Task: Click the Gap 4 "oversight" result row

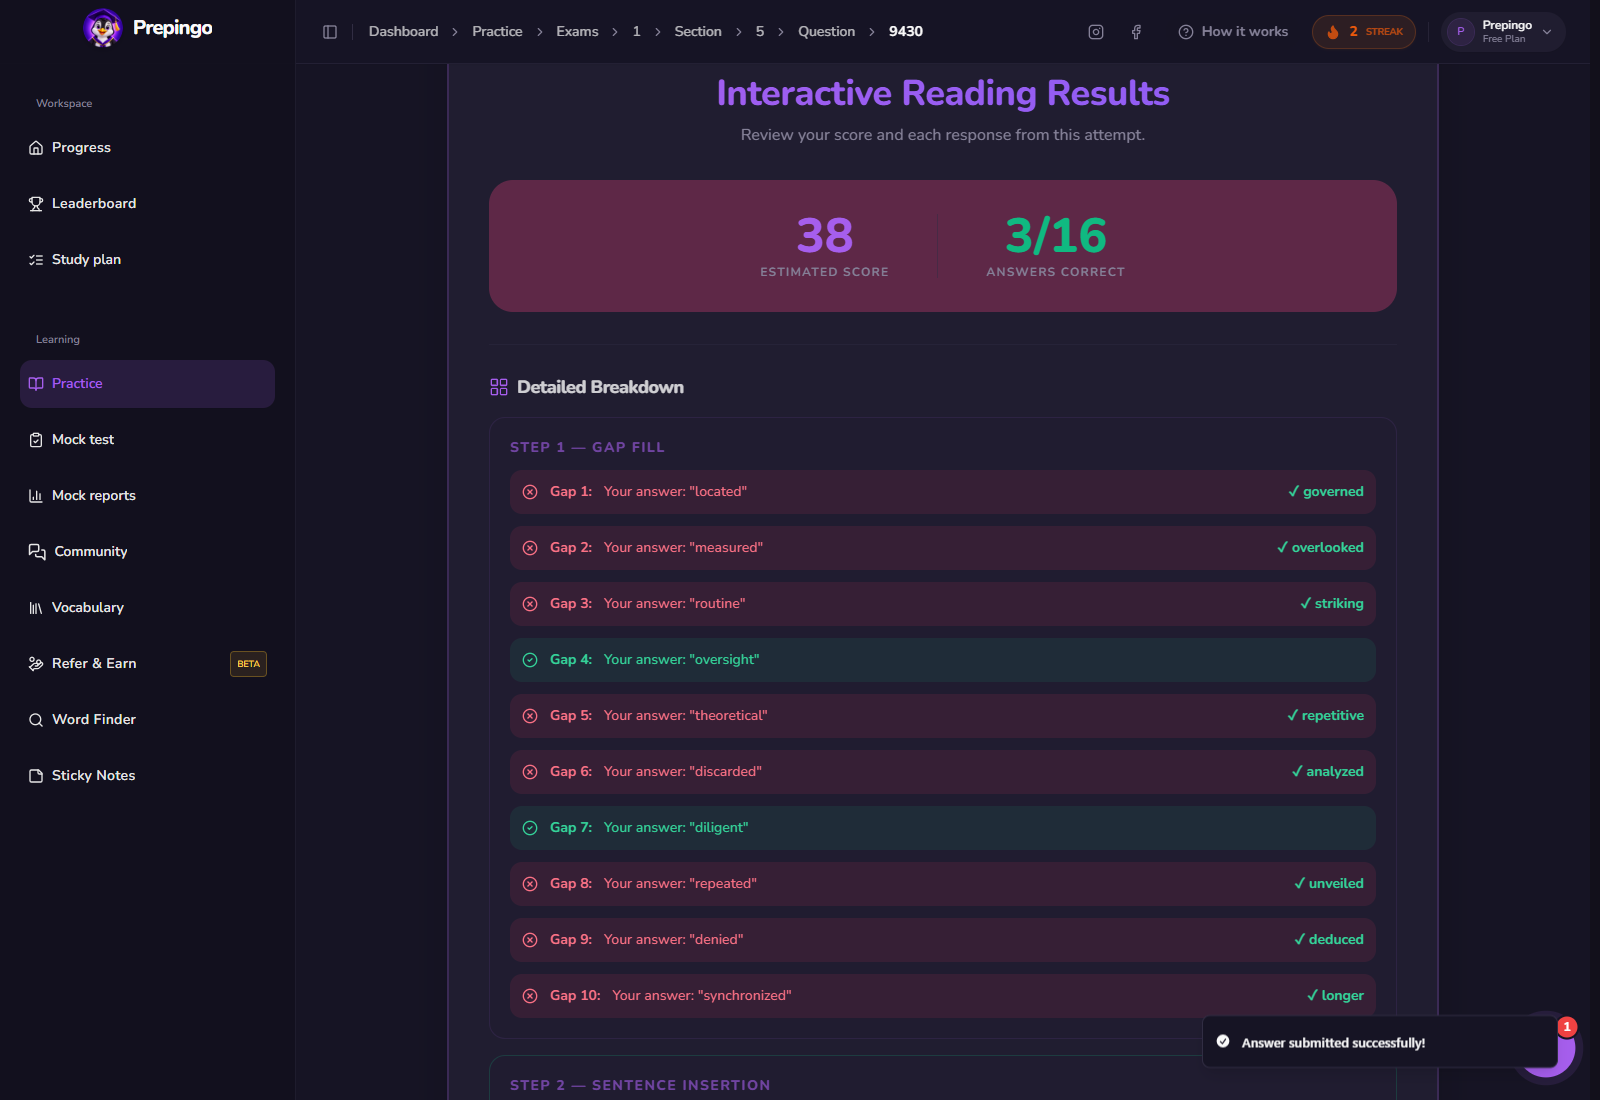Action: coord(943,660)
